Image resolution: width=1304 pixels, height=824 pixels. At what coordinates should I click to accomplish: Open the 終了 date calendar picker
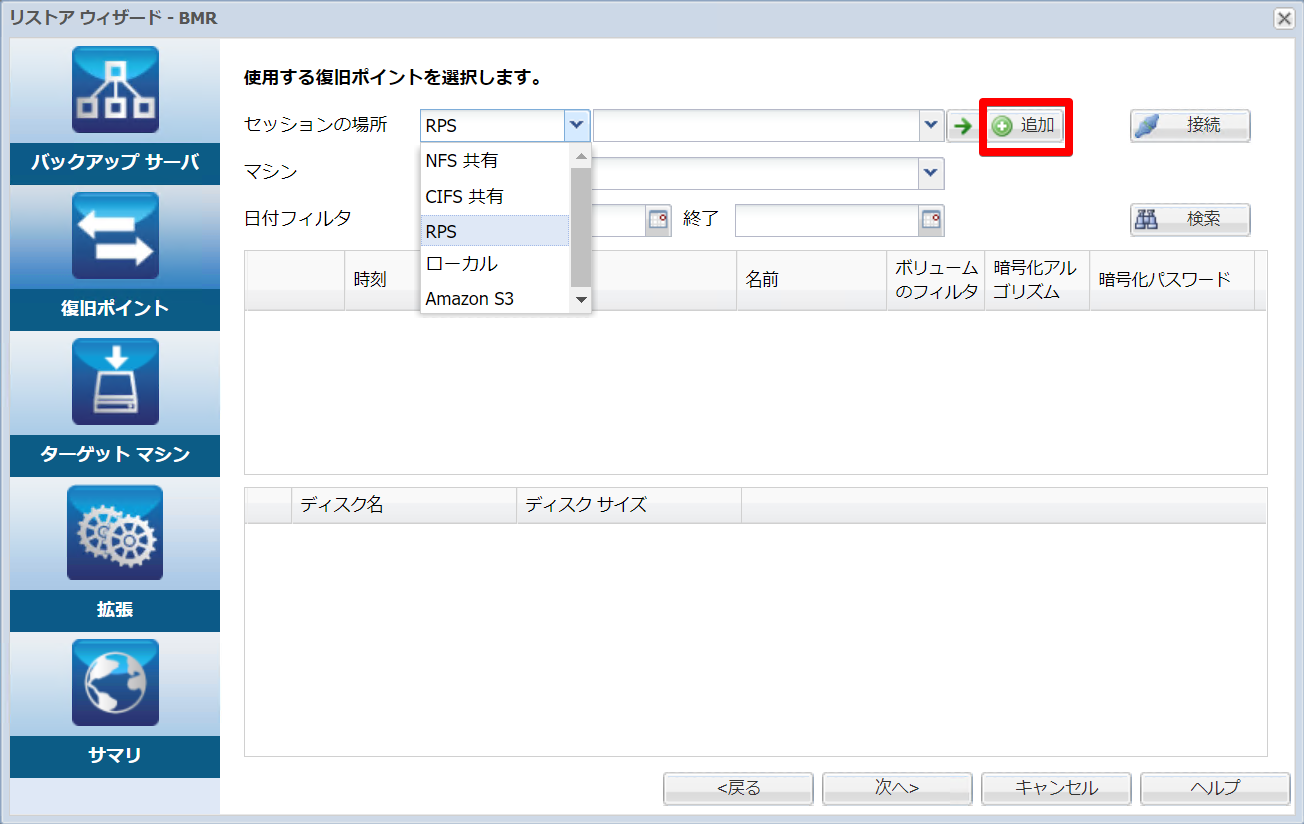point(932,221)
